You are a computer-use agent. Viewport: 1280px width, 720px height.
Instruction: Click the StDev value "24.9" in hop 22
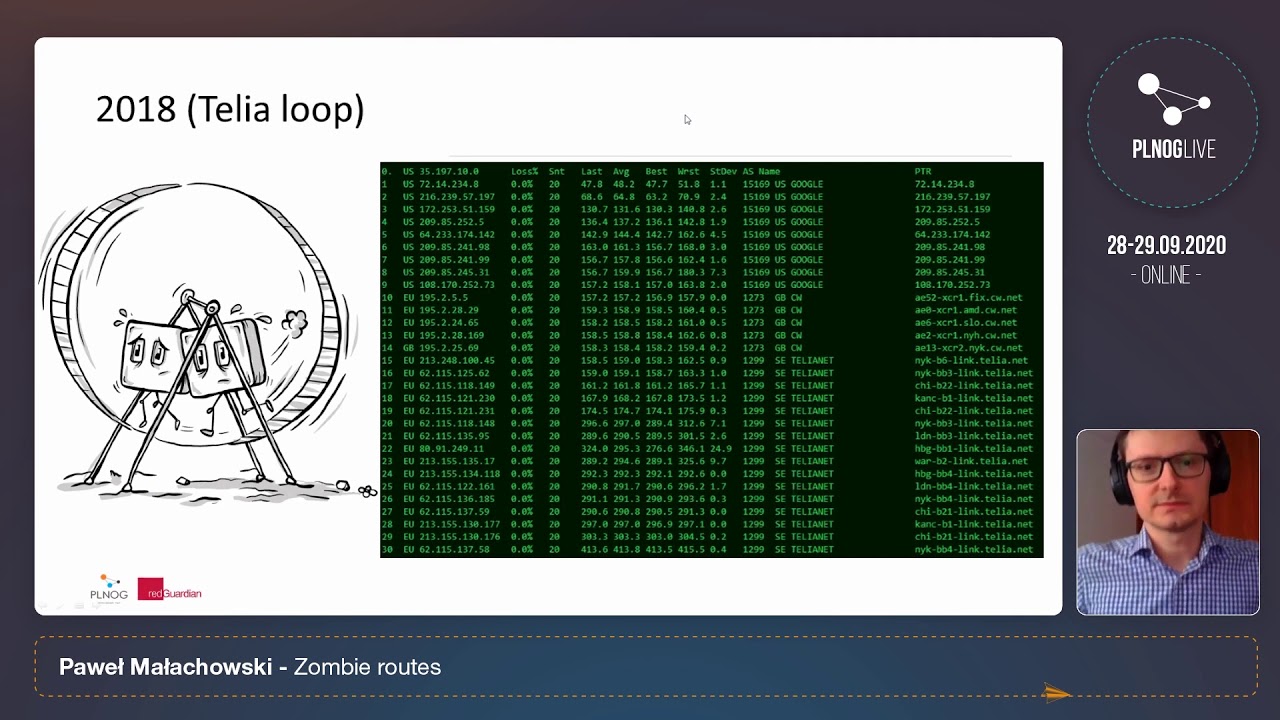click(x=721, y=449)
